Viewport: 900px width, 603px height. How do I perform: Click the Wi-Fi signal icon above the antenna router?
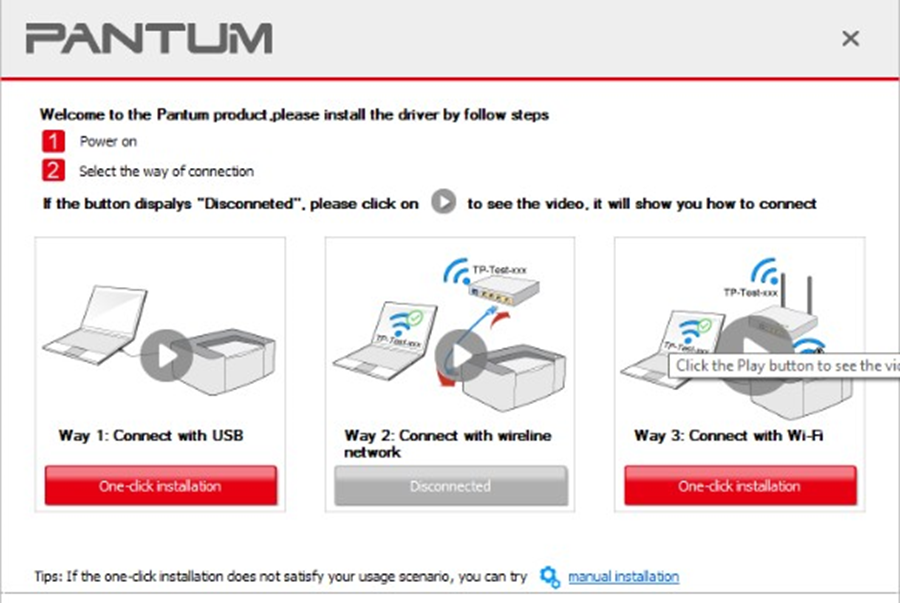pyautogui.click(x=766, y=271)
